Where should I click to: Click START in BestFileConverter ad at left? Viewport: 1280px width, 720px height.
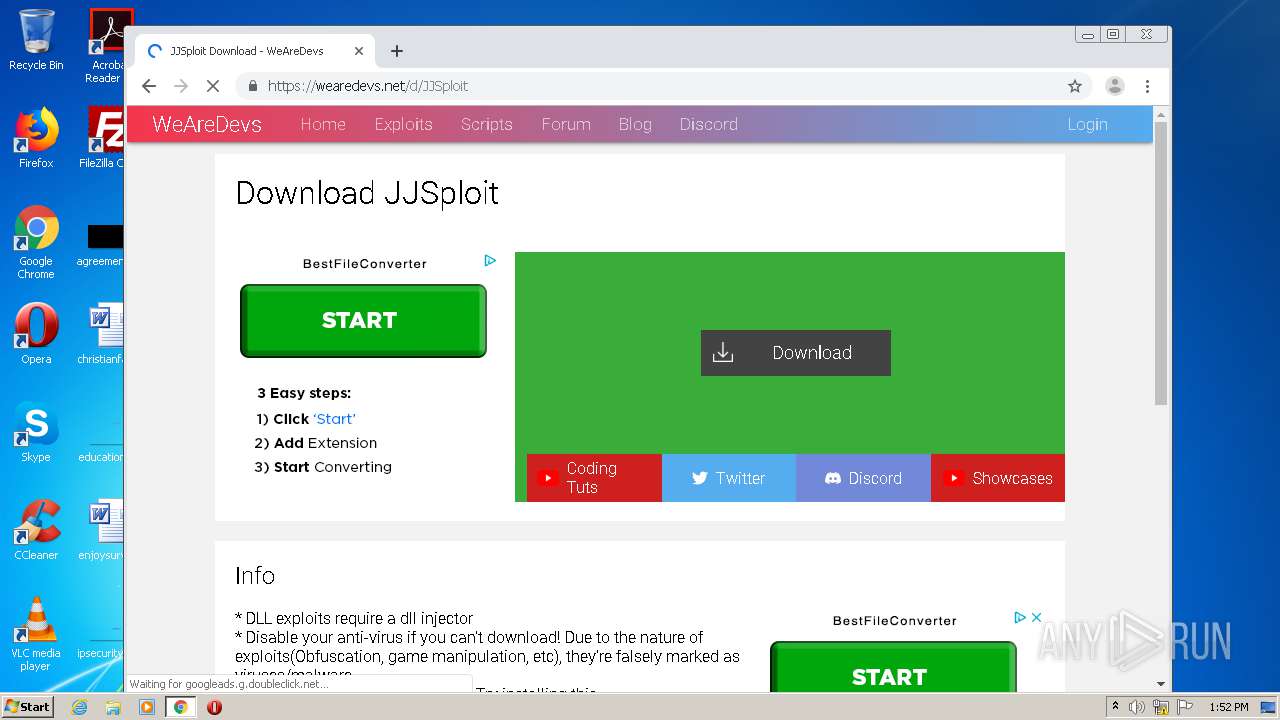[363, 321]
